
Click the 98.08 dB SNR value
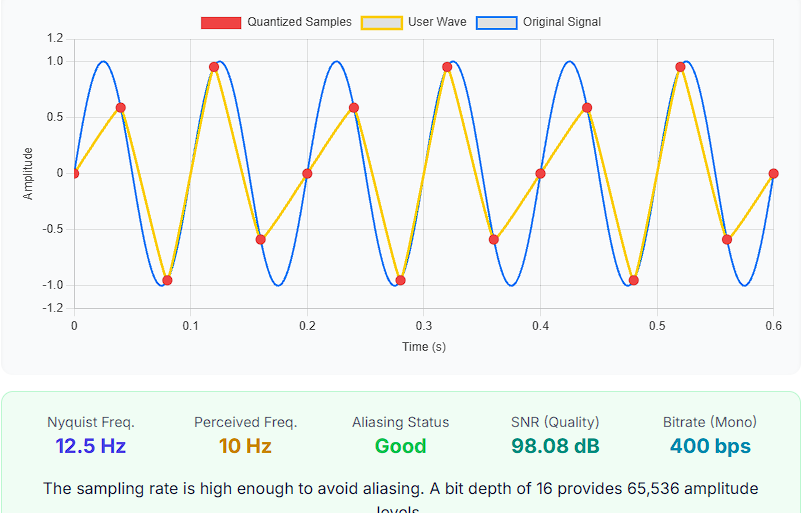coord(555,446)
